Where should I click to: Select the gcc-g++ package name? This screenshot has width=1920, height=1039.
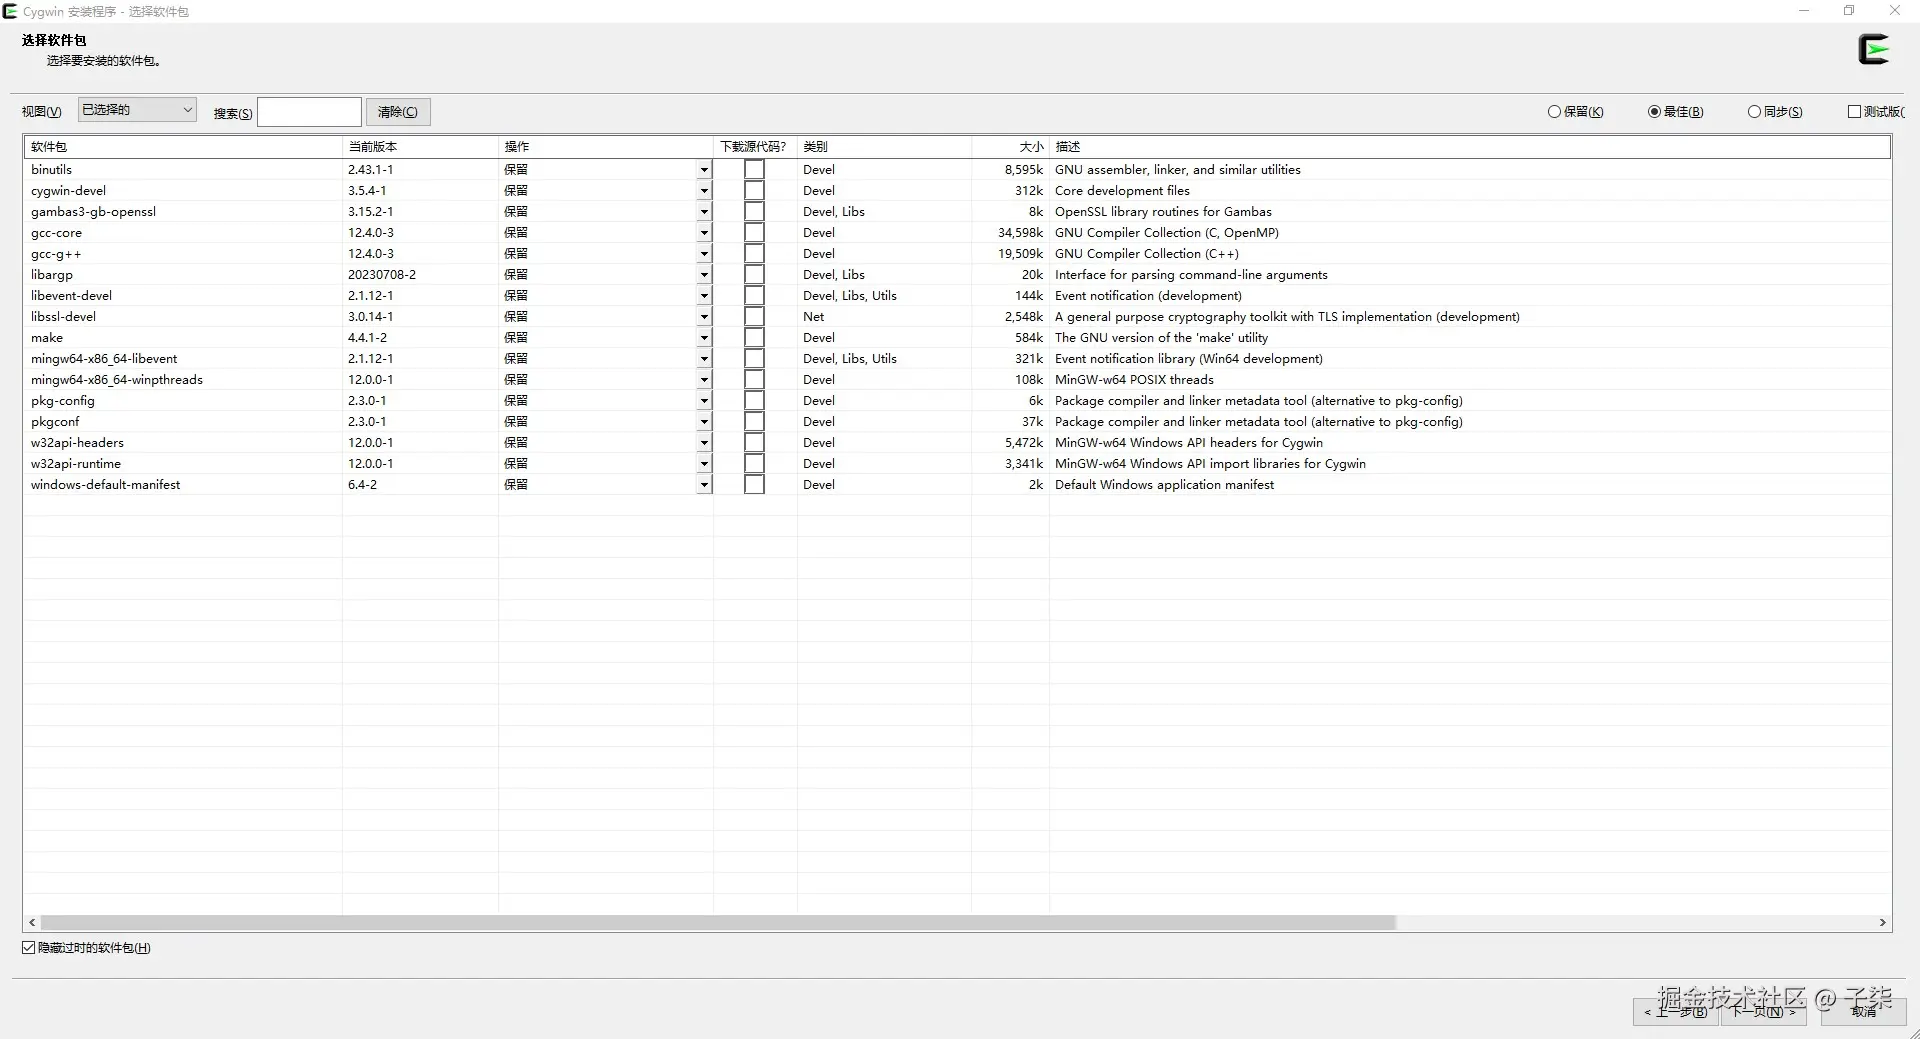tap(56, 254)
